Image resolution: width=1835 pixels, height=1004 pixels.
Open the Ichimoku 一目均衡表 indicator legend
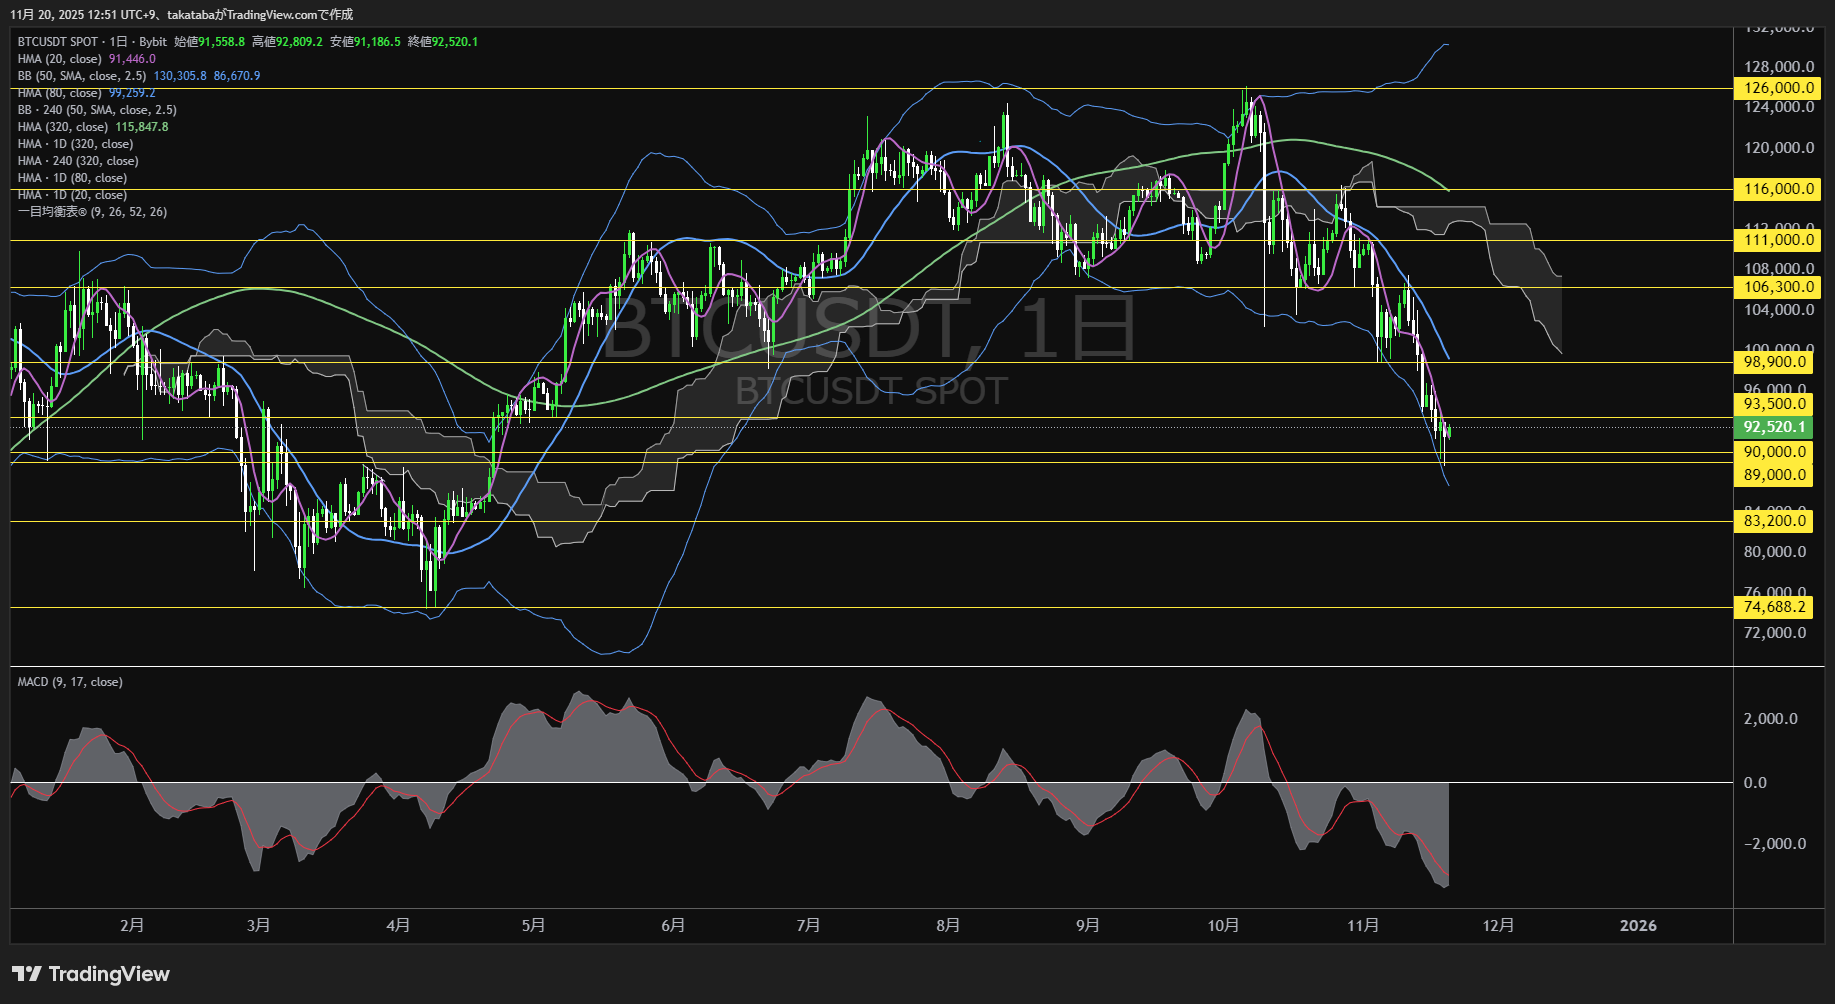coord(92,212)
